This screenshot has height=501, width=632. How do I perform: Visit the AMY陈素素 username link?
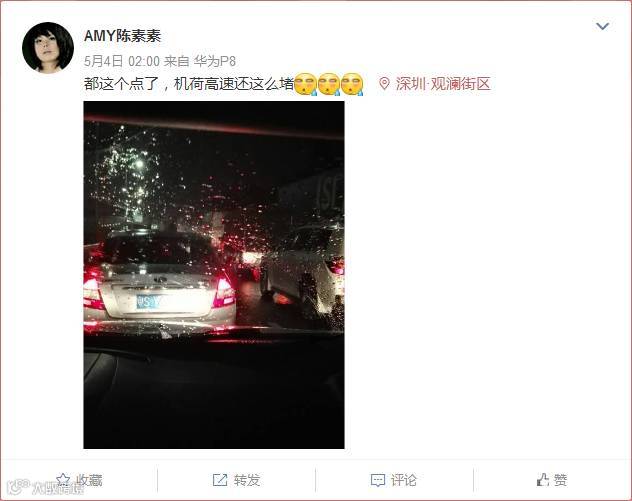click(123, 36)
